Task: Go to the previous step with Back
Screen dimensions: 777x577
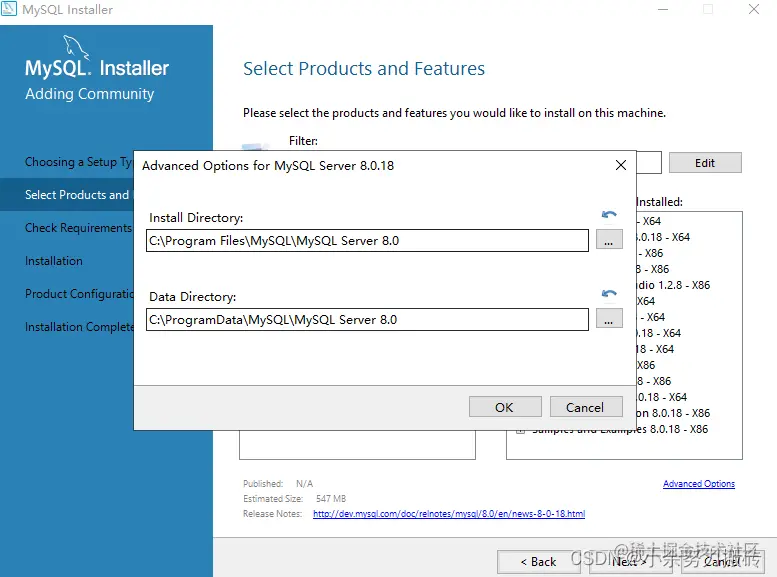Action: click(x=538, y=562)
